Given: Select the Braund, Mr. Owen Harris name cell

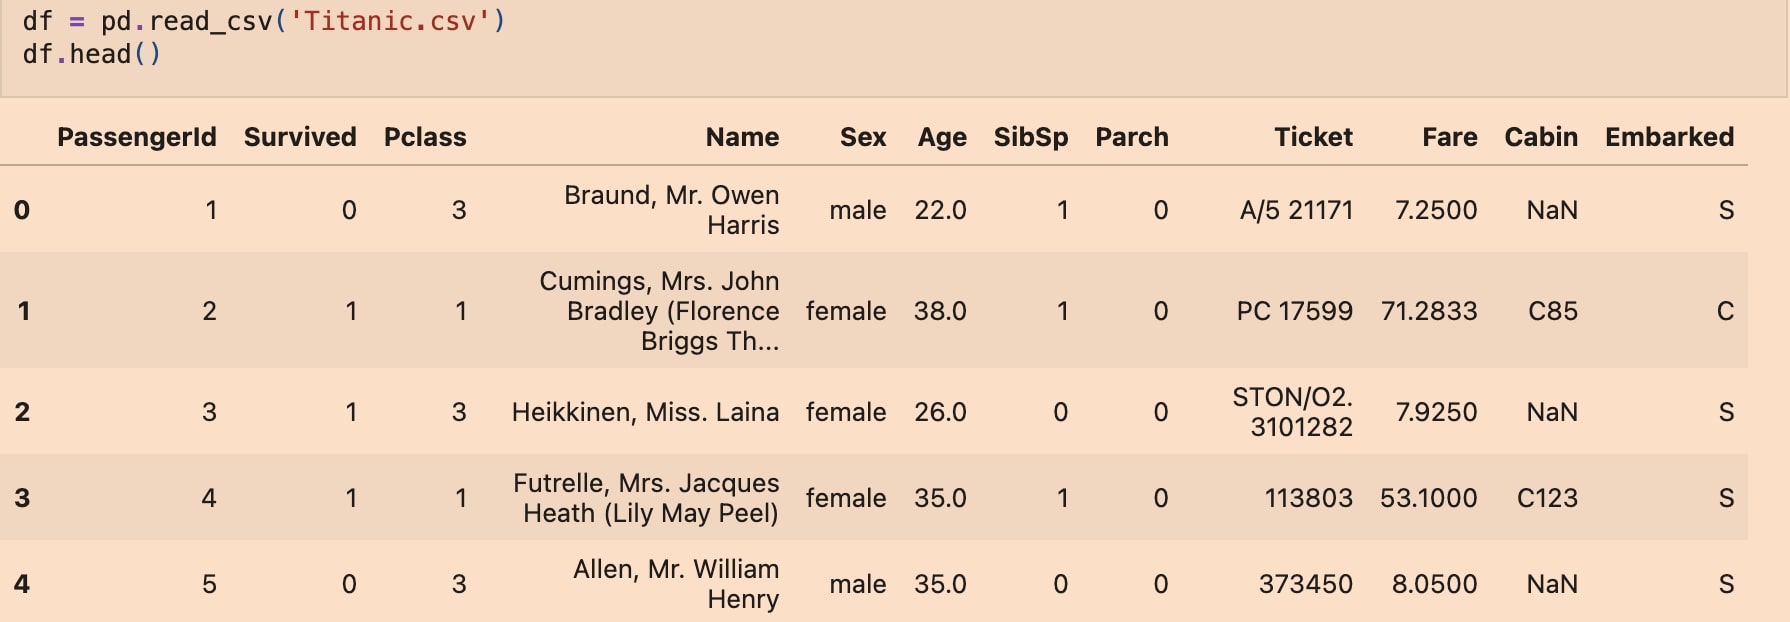Looking at the screenshot, I should click(671, 210).
